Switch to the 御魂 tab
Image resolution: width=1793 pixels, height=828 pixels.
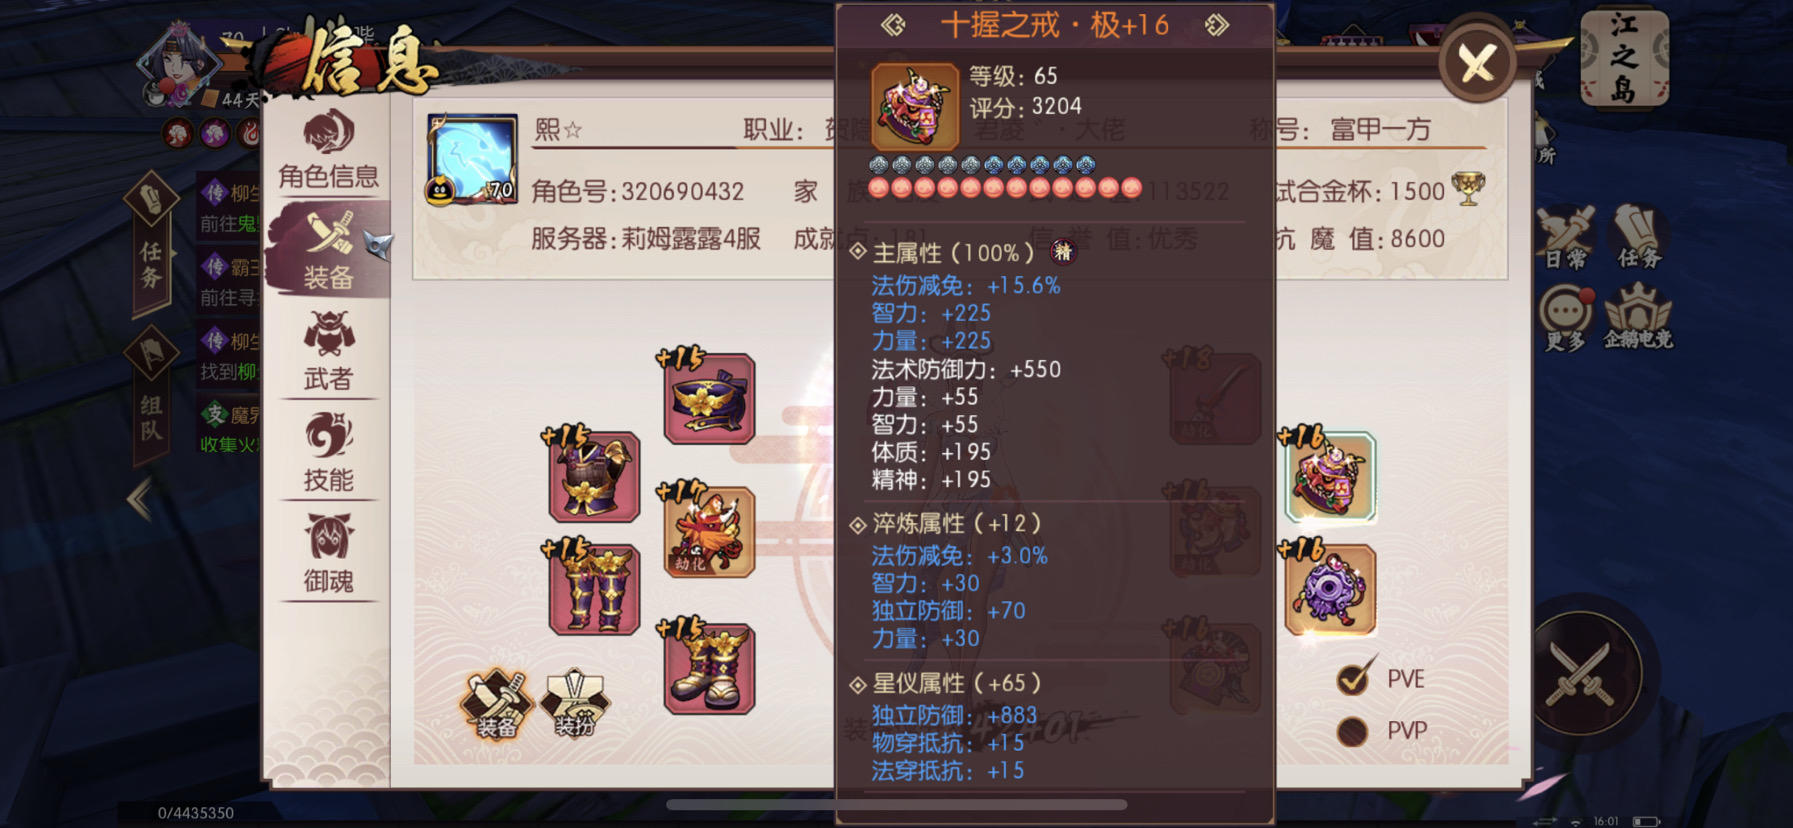pos(329,554)
